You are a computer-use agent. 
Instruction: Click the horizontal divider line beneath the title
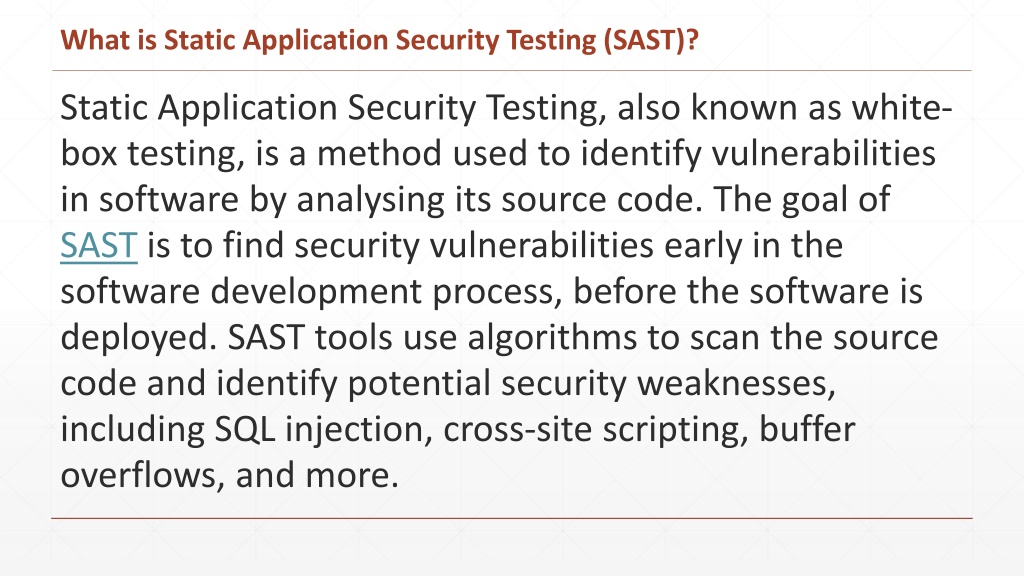[x=512, y=71]
